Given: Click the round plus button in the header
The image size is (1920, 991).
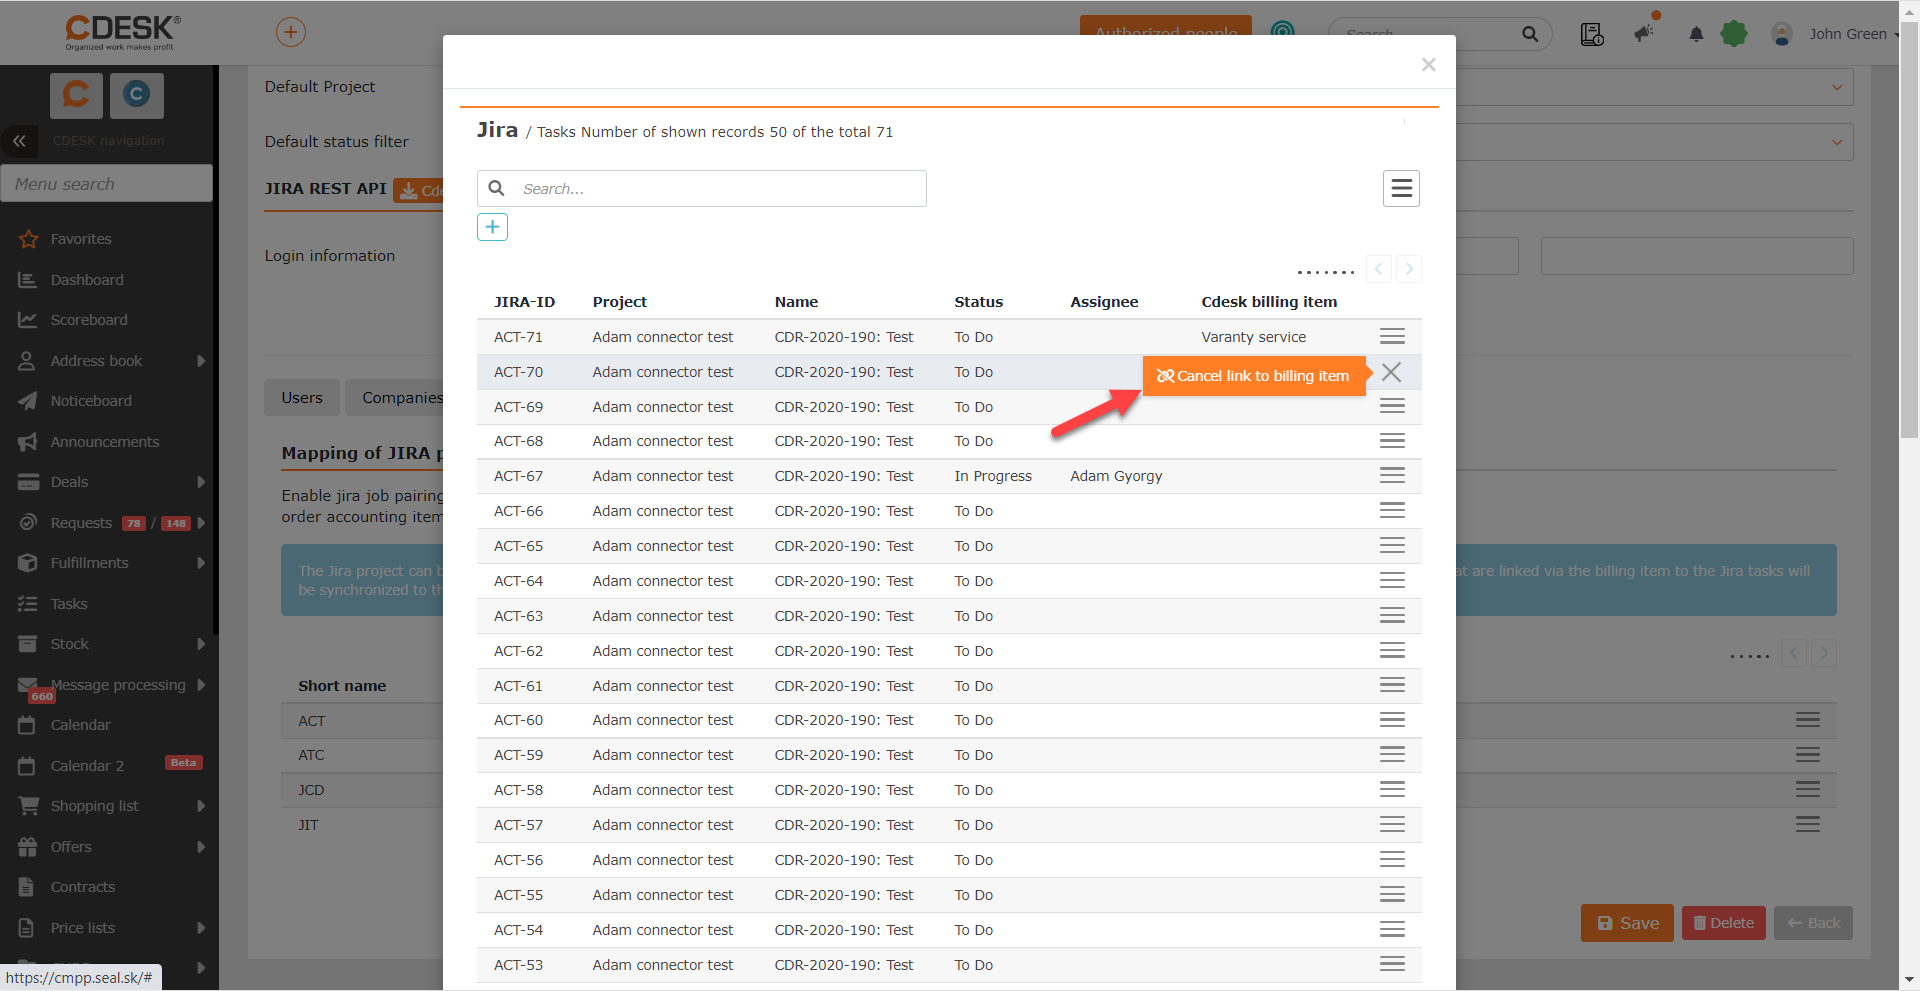Looking at the screenshot, I should pos(290,32).
